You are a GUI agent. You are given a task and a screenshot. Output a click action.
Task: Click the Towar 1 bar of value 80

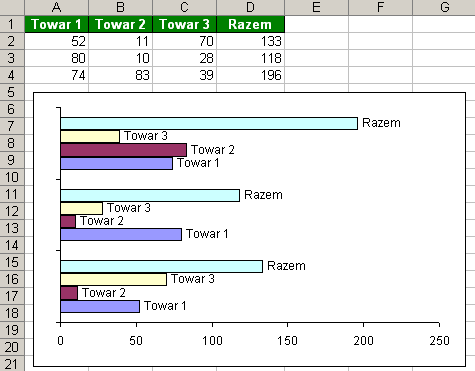pyautogui.click(x=121, y=234)
